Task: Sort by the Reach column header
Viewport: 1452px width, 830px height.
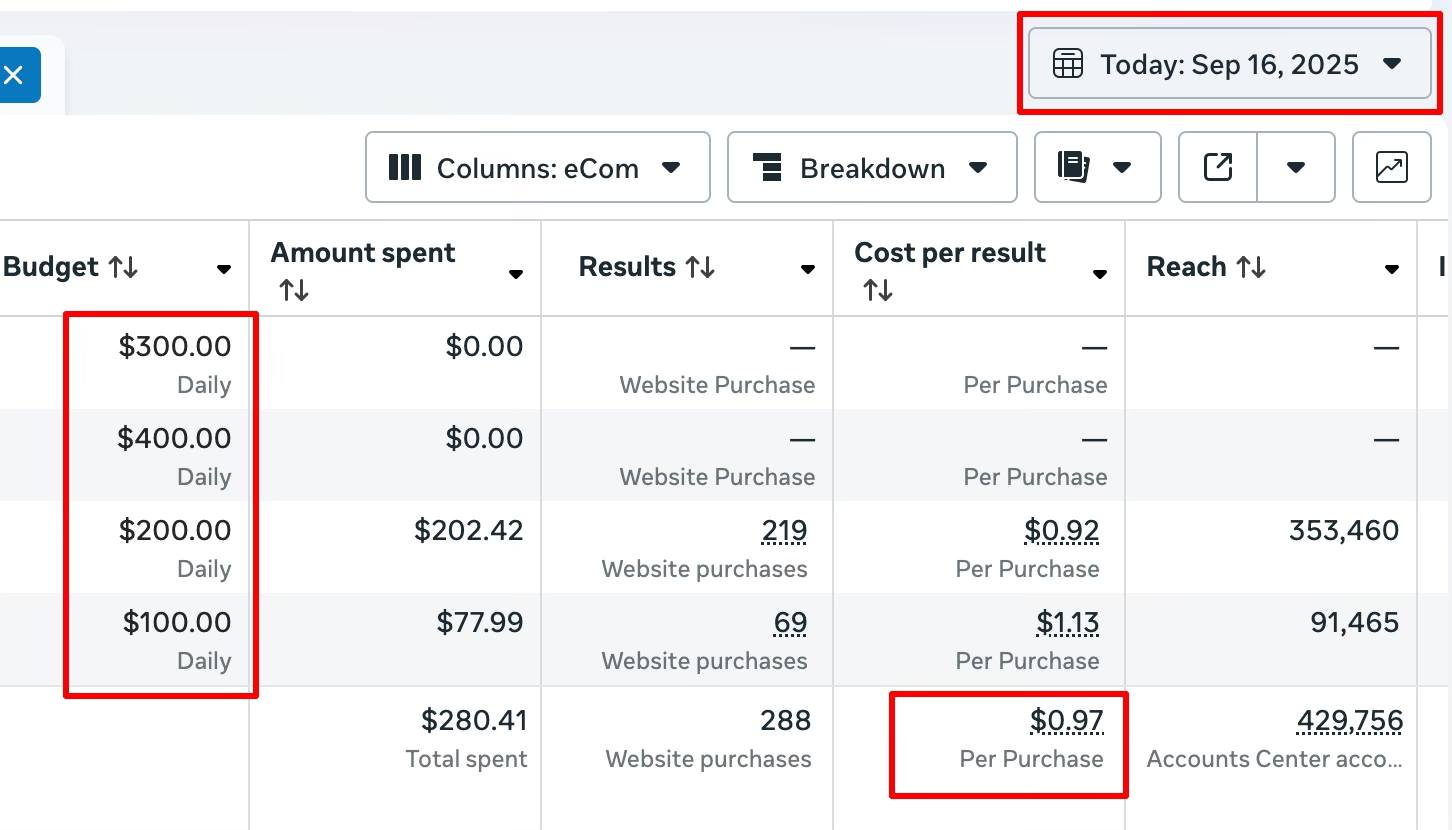Action: (x=1205, y=267)
